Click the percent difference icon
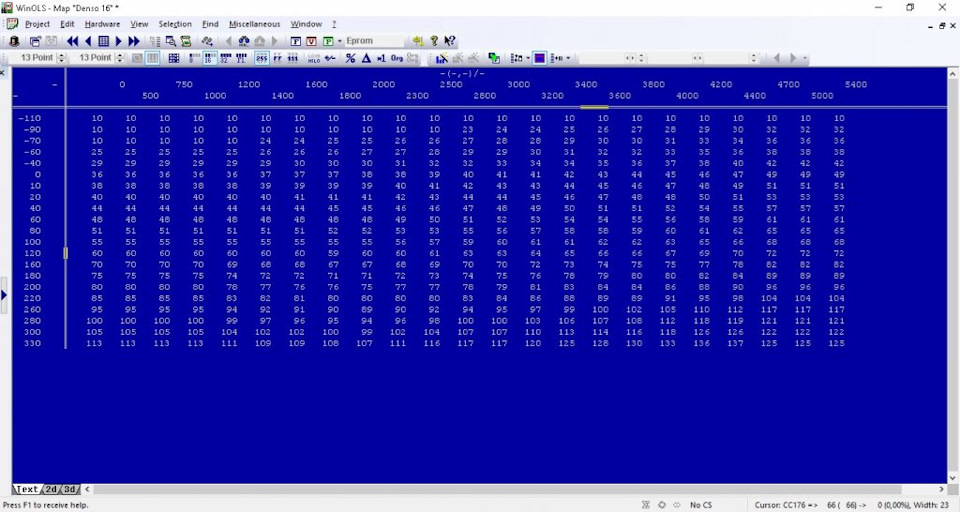This screenshot has height=512, width=960. click(350, 58)
